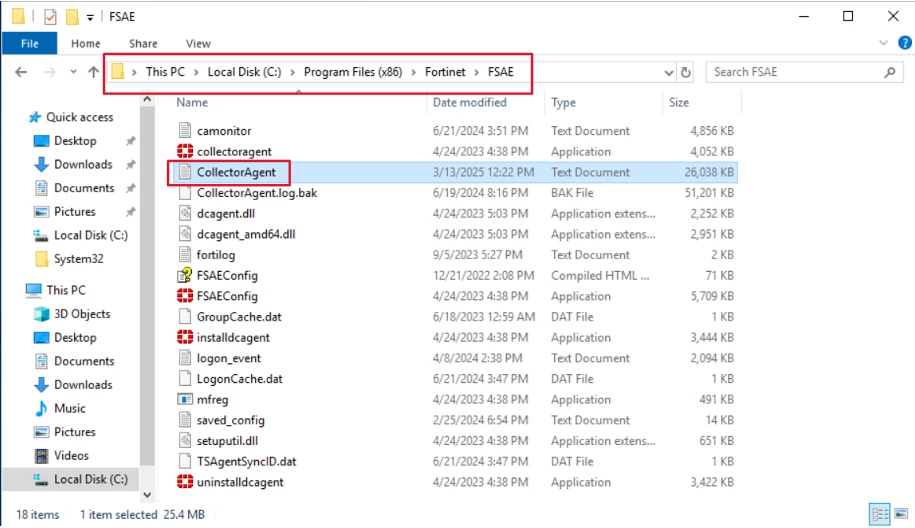Click the Local Disk (C:) breadcrumb
Image resolution: width=915 pixels, height=528 pixels.
click(244, 72)
